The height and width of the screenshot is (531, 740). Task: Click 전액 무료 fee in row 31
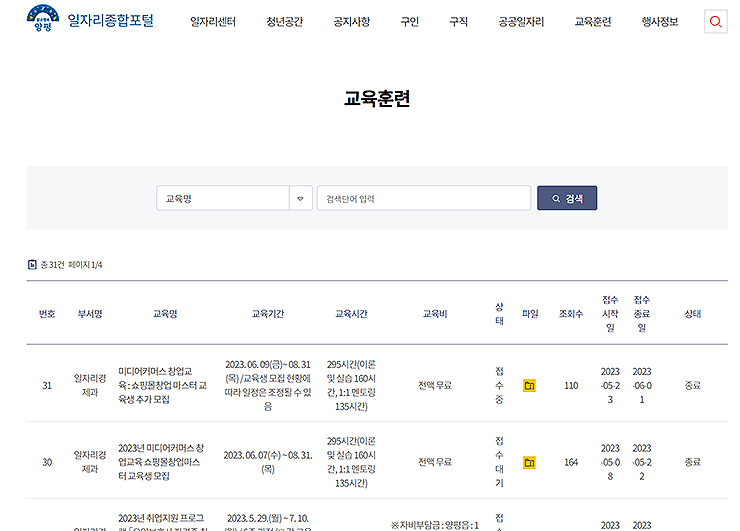pos(435,386)
